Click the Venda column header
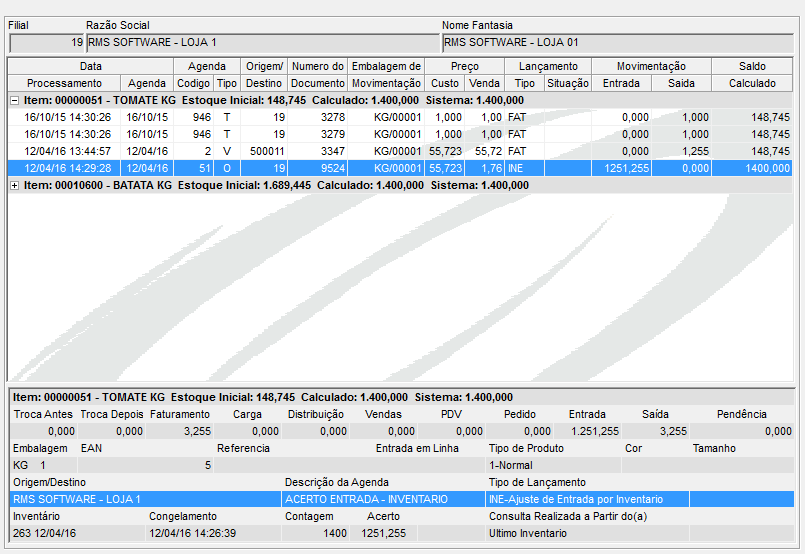This screenshot has width=805, height=554. click(x=484, y=83)
